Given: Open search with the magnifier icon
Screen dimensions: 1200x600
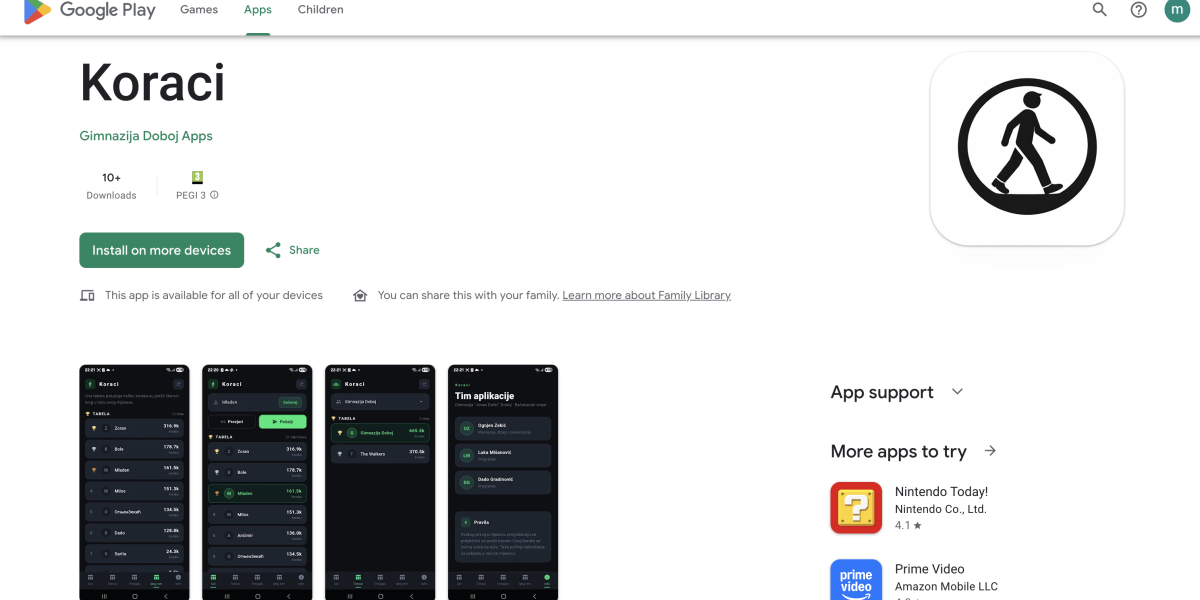Looking at the screenshot, I should 1099,10.
